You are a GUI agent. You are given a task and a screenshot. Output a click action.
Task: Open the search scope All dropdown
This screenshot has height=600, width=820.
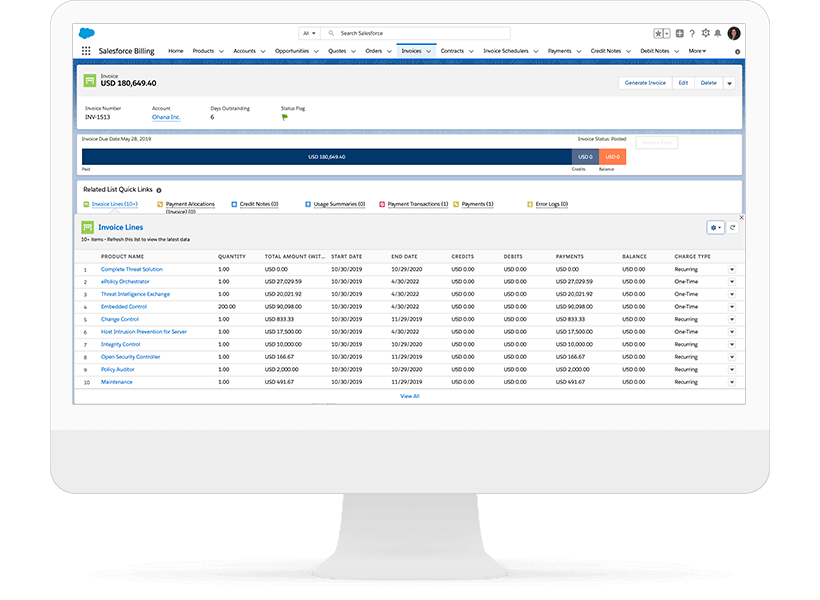click(x=308, y=33)
